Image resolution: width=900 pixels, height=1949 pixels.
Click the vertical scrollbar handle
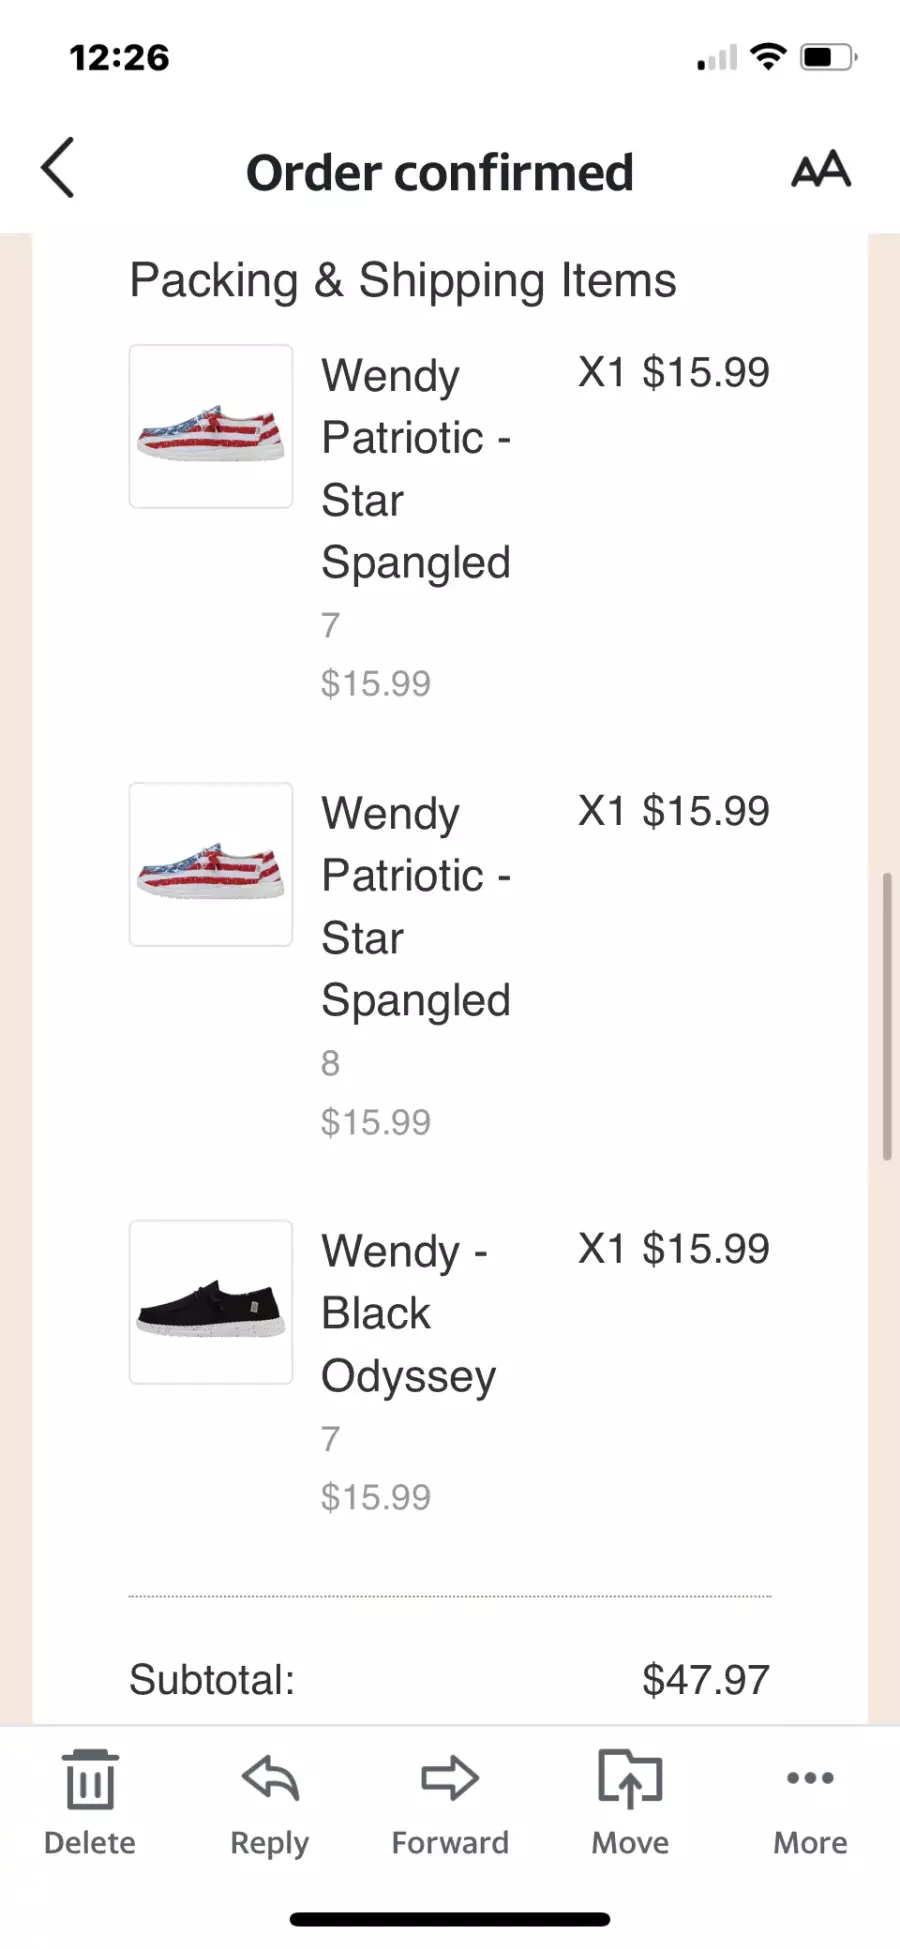click(x=886, y=1015)
